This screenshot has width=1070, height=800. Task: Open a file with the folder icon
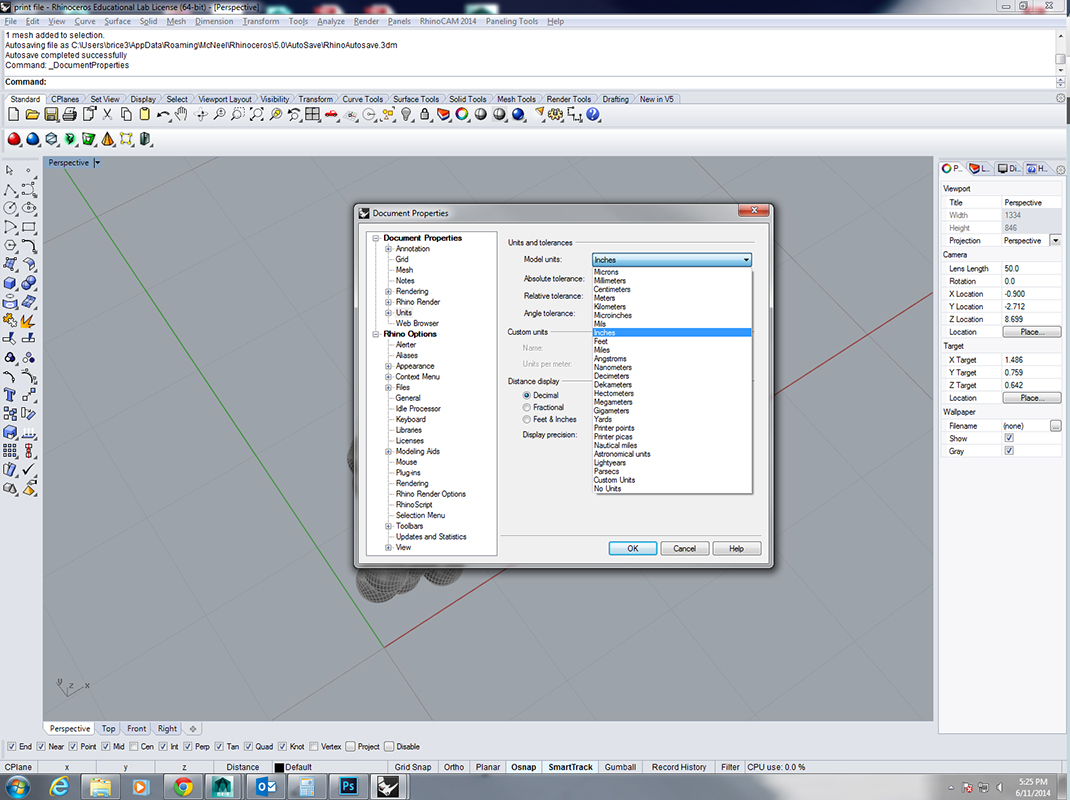click(x=32, y=115)
